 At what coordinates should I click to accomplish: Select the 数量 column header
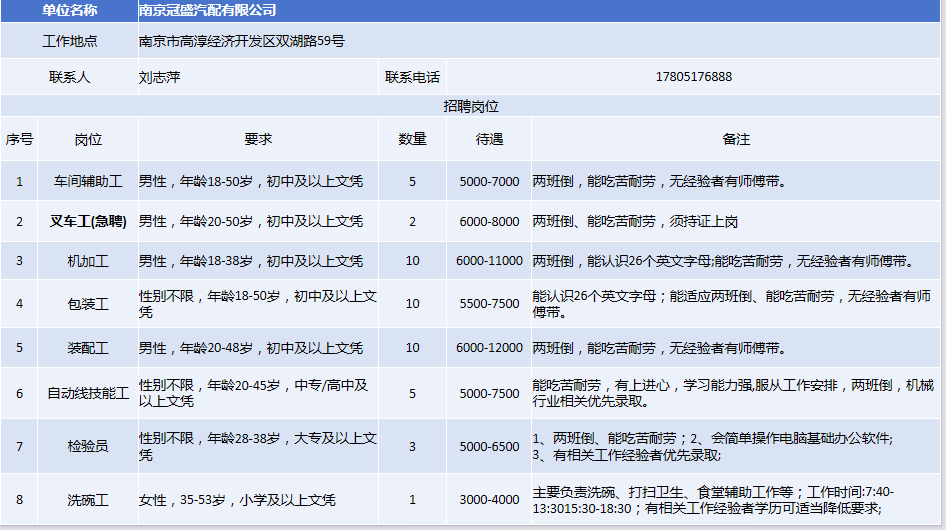[412, 139]
